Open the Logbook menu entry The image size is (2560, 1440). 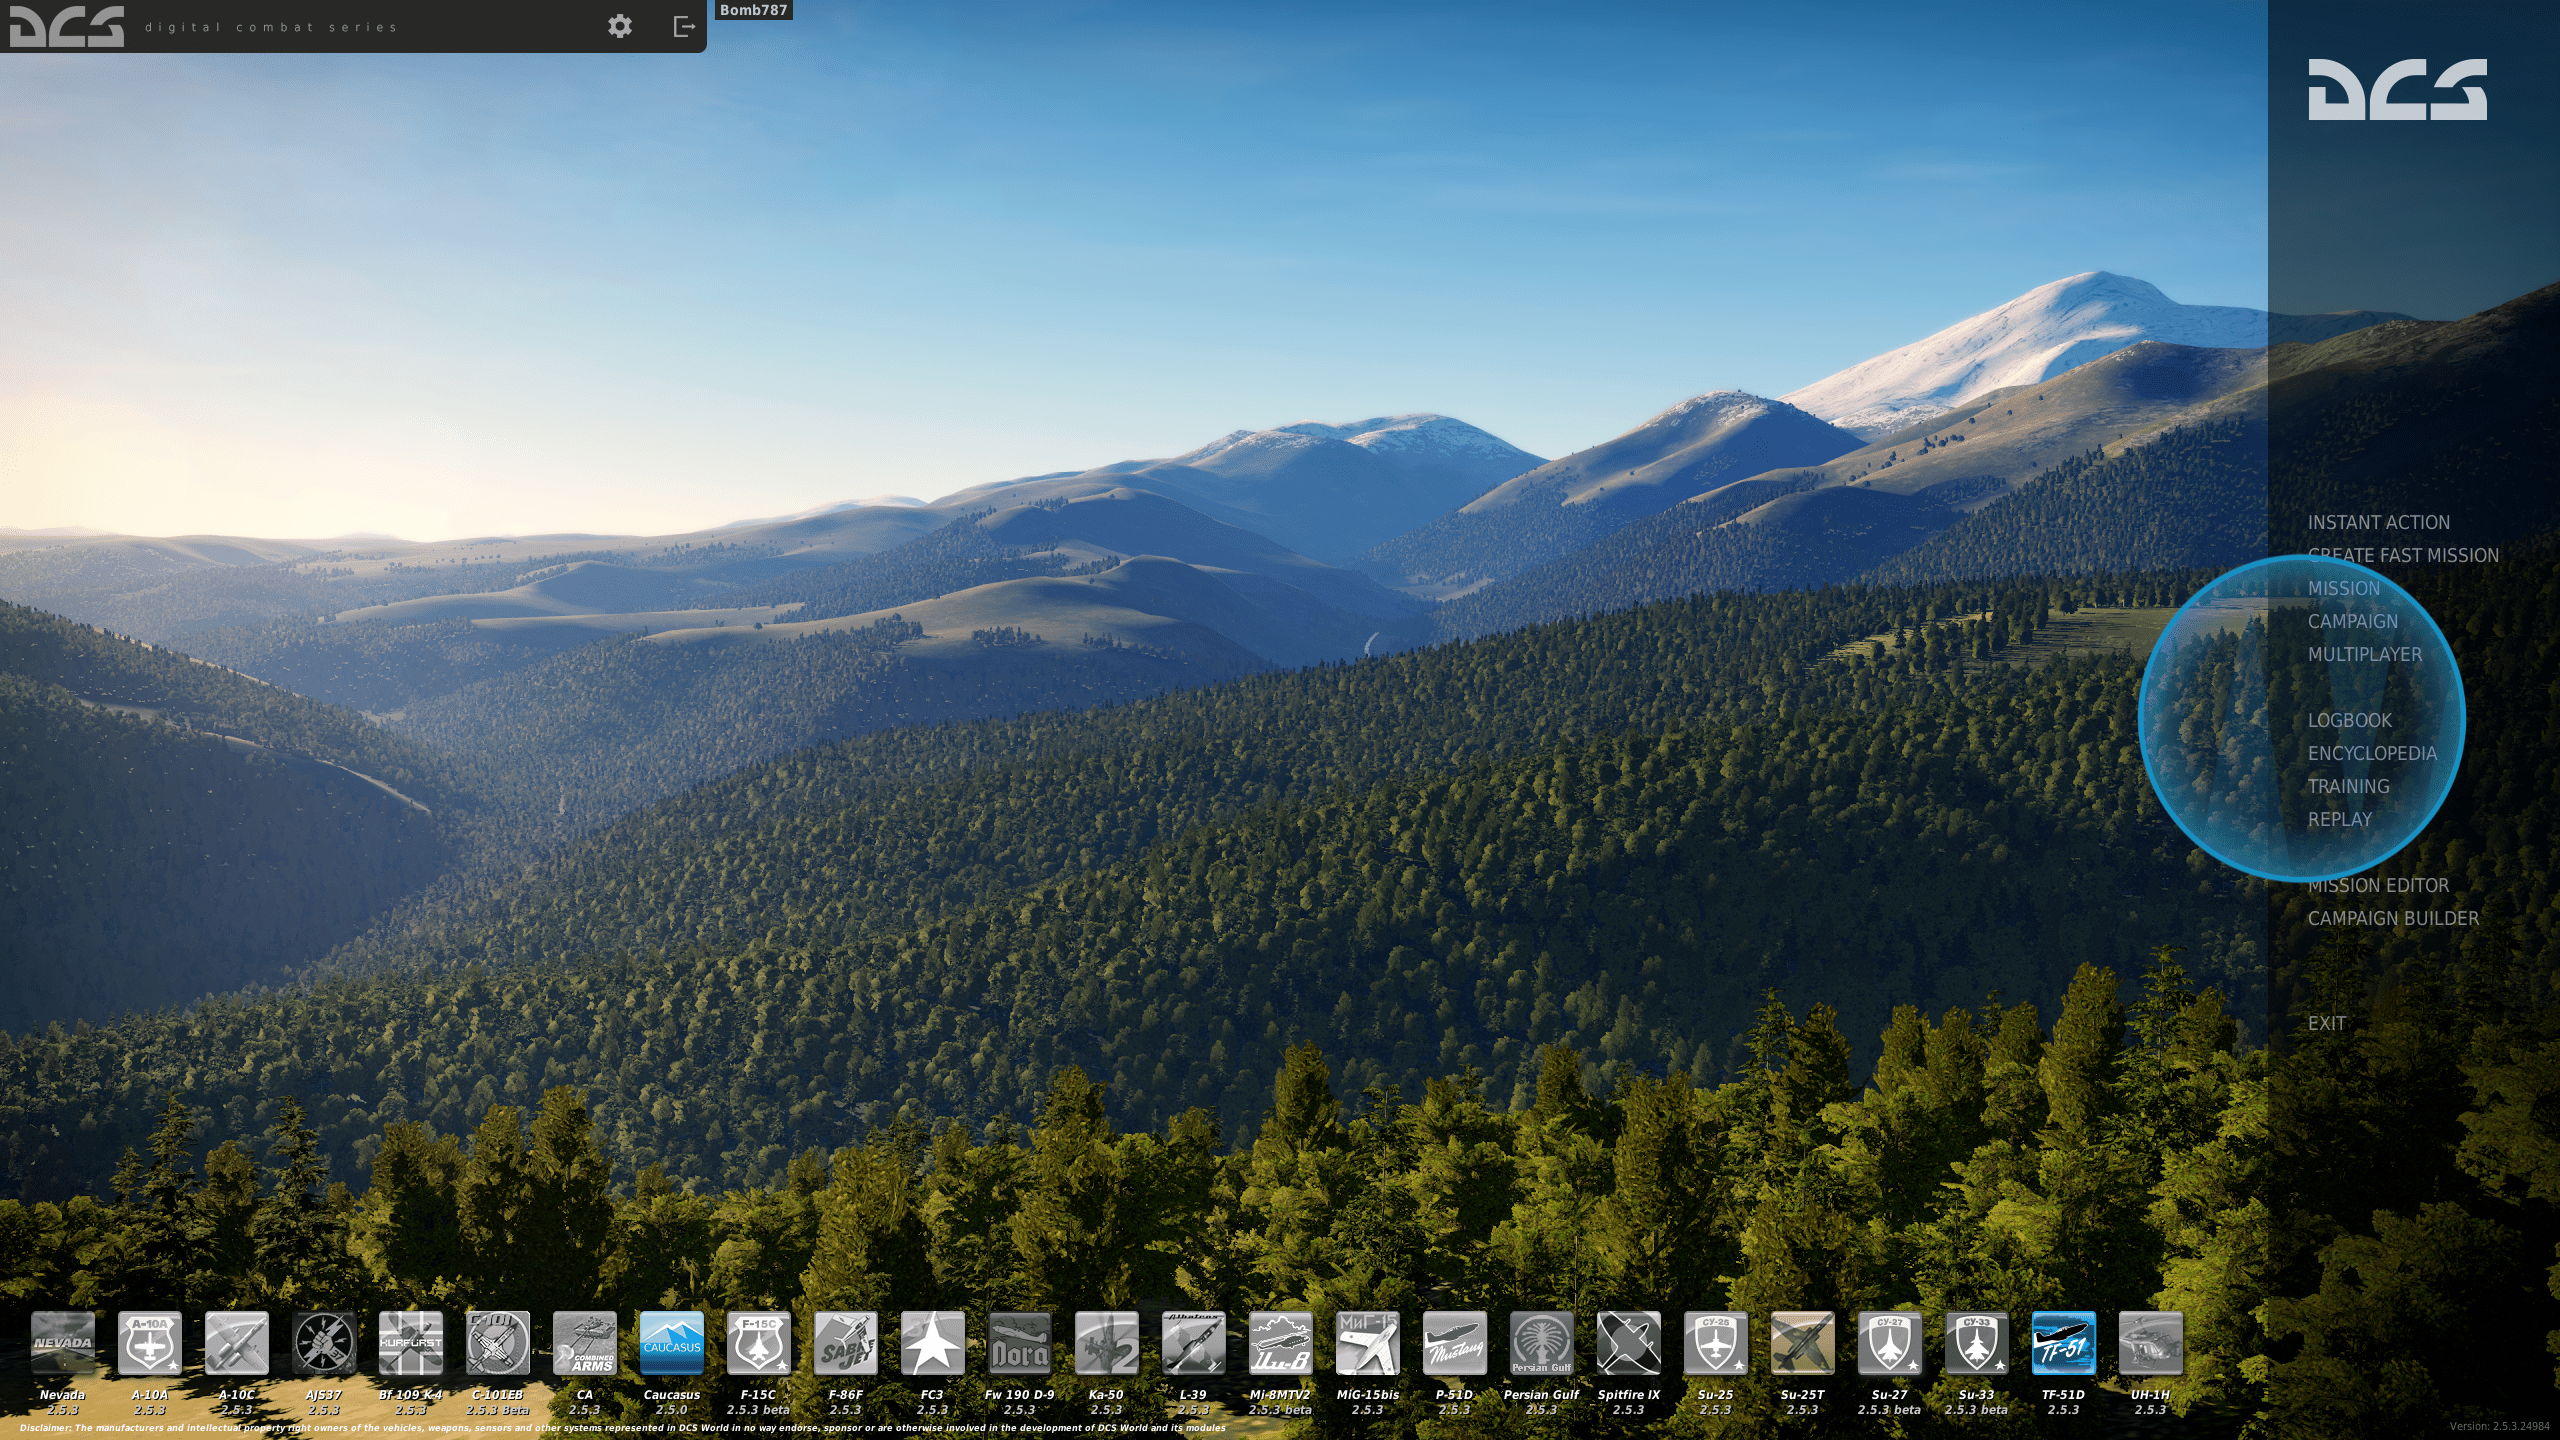click(2349, 720)
